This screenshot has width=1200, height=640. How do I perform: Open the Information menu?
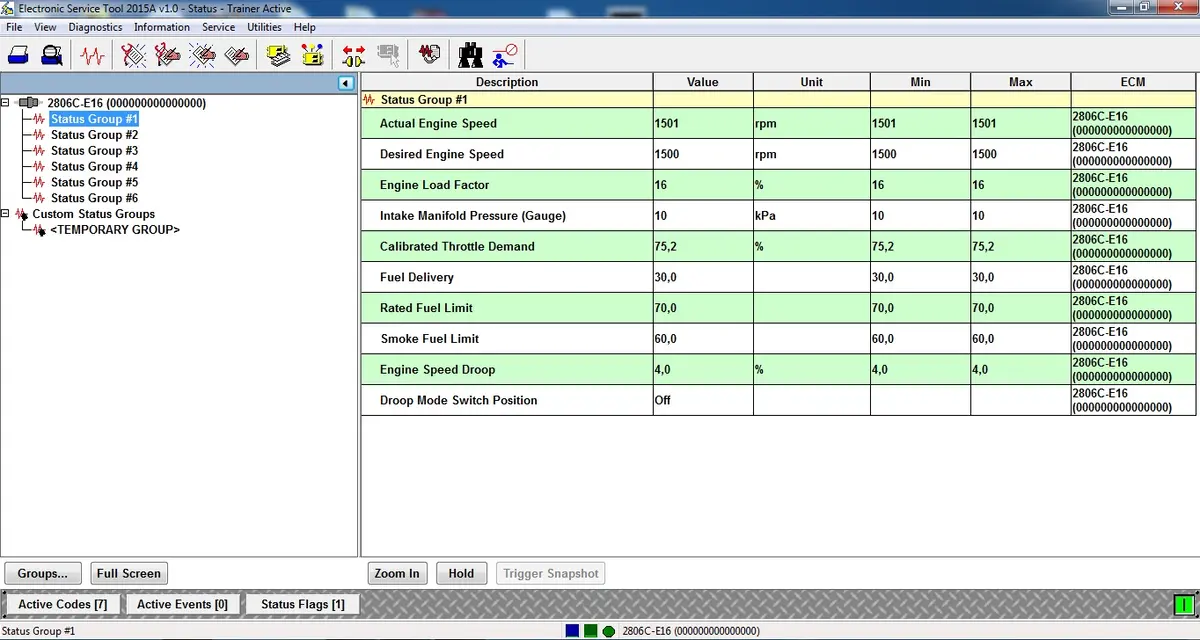coord(162,27)
